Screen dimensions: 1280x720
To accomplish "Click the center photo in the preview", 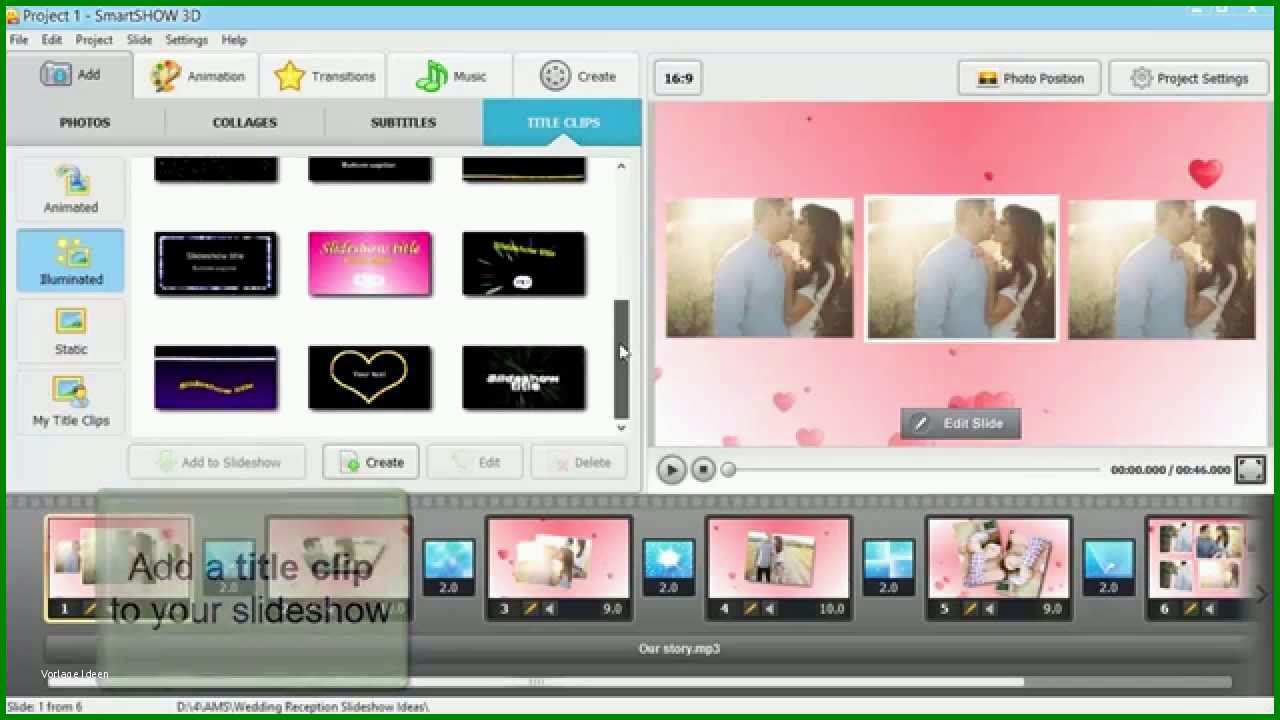I will click(961, 268).
